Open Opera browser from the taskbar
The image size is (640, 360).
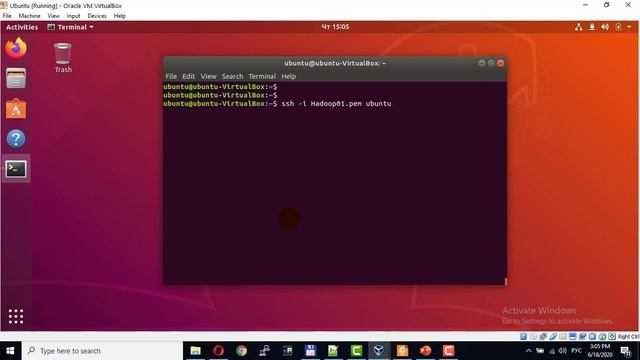coord(218,351)
